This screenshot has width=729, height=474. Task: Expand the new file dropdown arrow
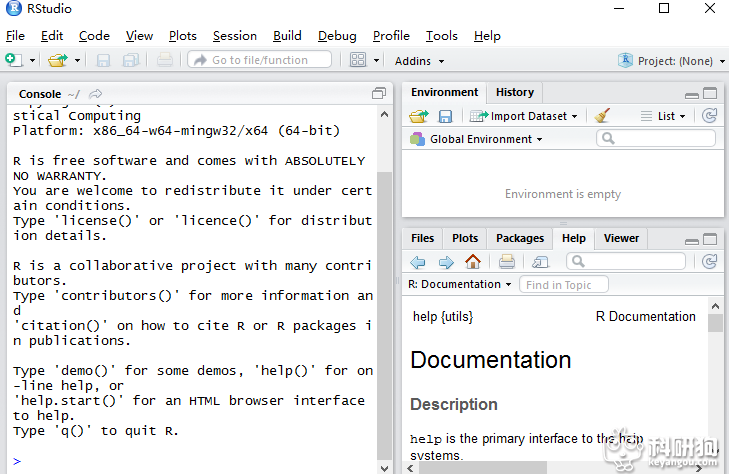32,60
